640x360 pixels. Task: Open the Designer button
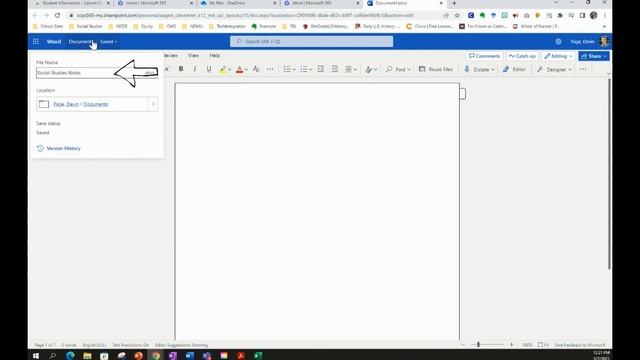(x=554, y=69)
